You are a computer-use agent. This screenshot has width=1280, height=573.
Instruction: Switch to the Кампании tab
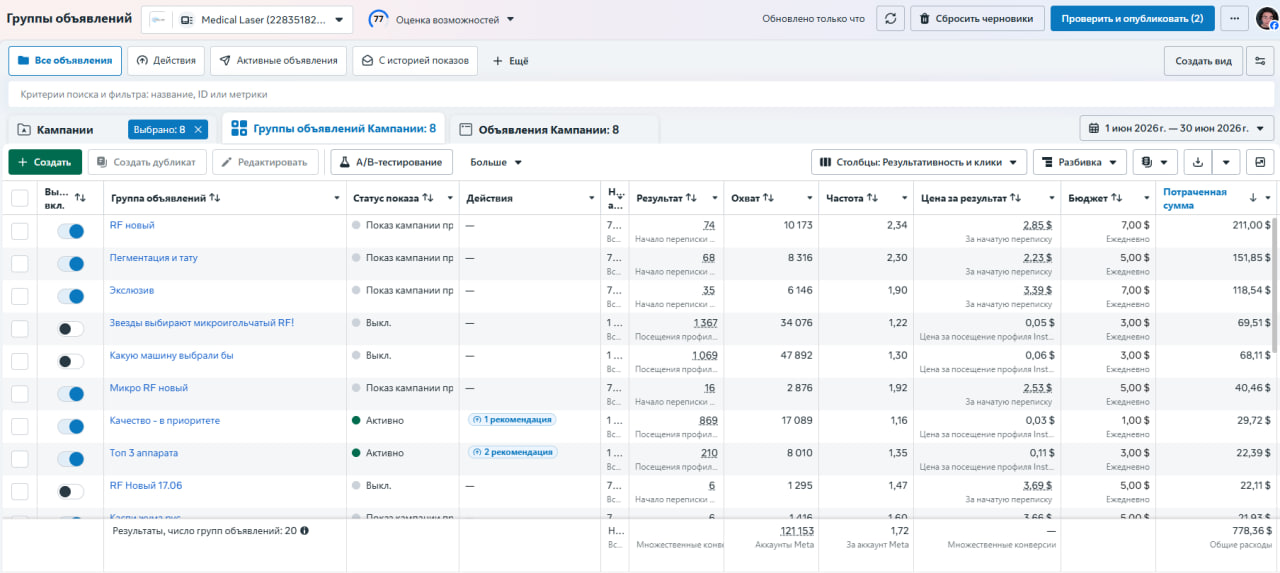[x=65, y=129]
